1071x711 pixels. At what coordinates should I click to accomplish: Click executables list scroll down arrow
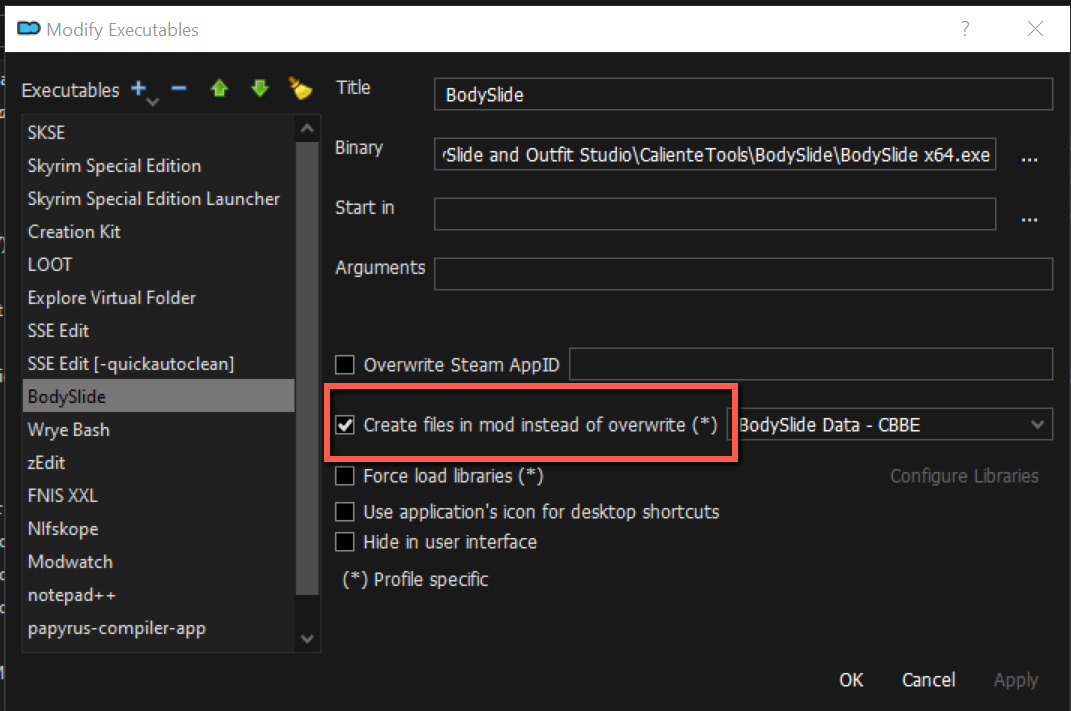click(x=307, y=639)
